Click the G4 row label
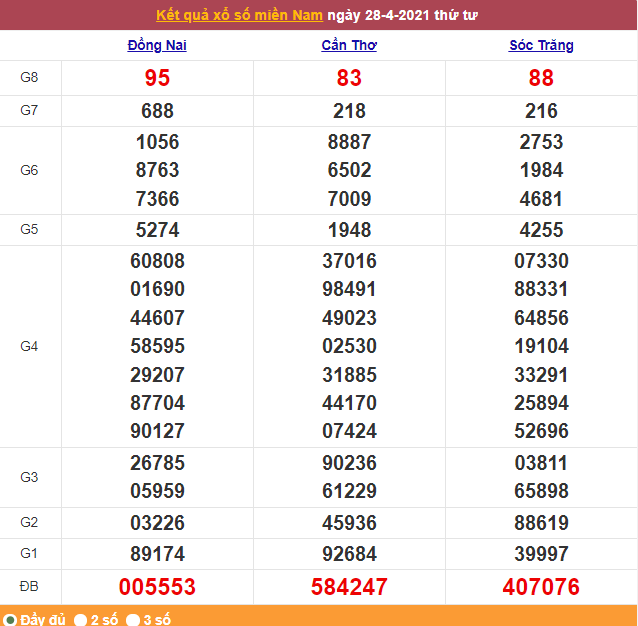 pos(30,346)
